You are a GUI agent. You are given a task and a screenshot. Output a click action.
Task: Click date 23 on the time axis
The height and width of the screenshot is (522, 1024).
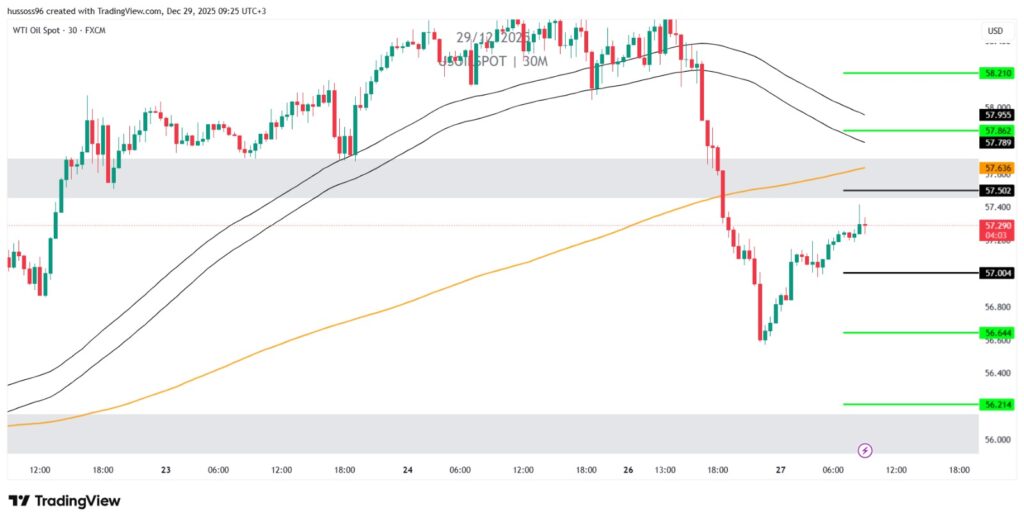click(x=164, y=469)
